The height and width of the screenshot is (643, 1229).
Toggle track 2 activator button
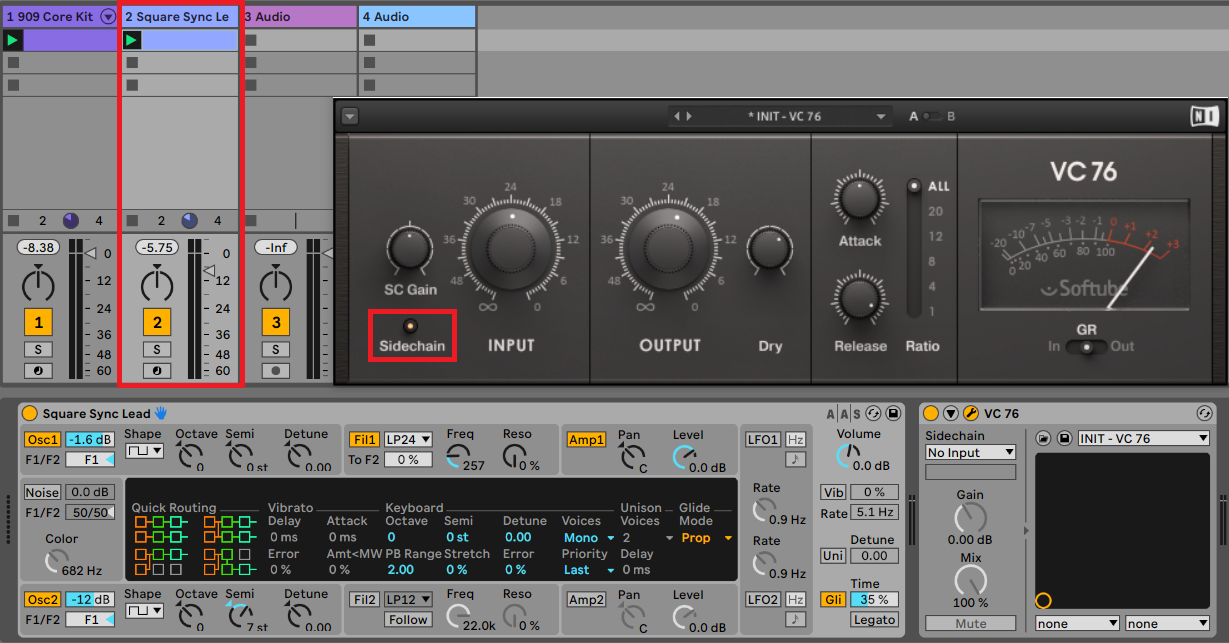tap(157, 323)
